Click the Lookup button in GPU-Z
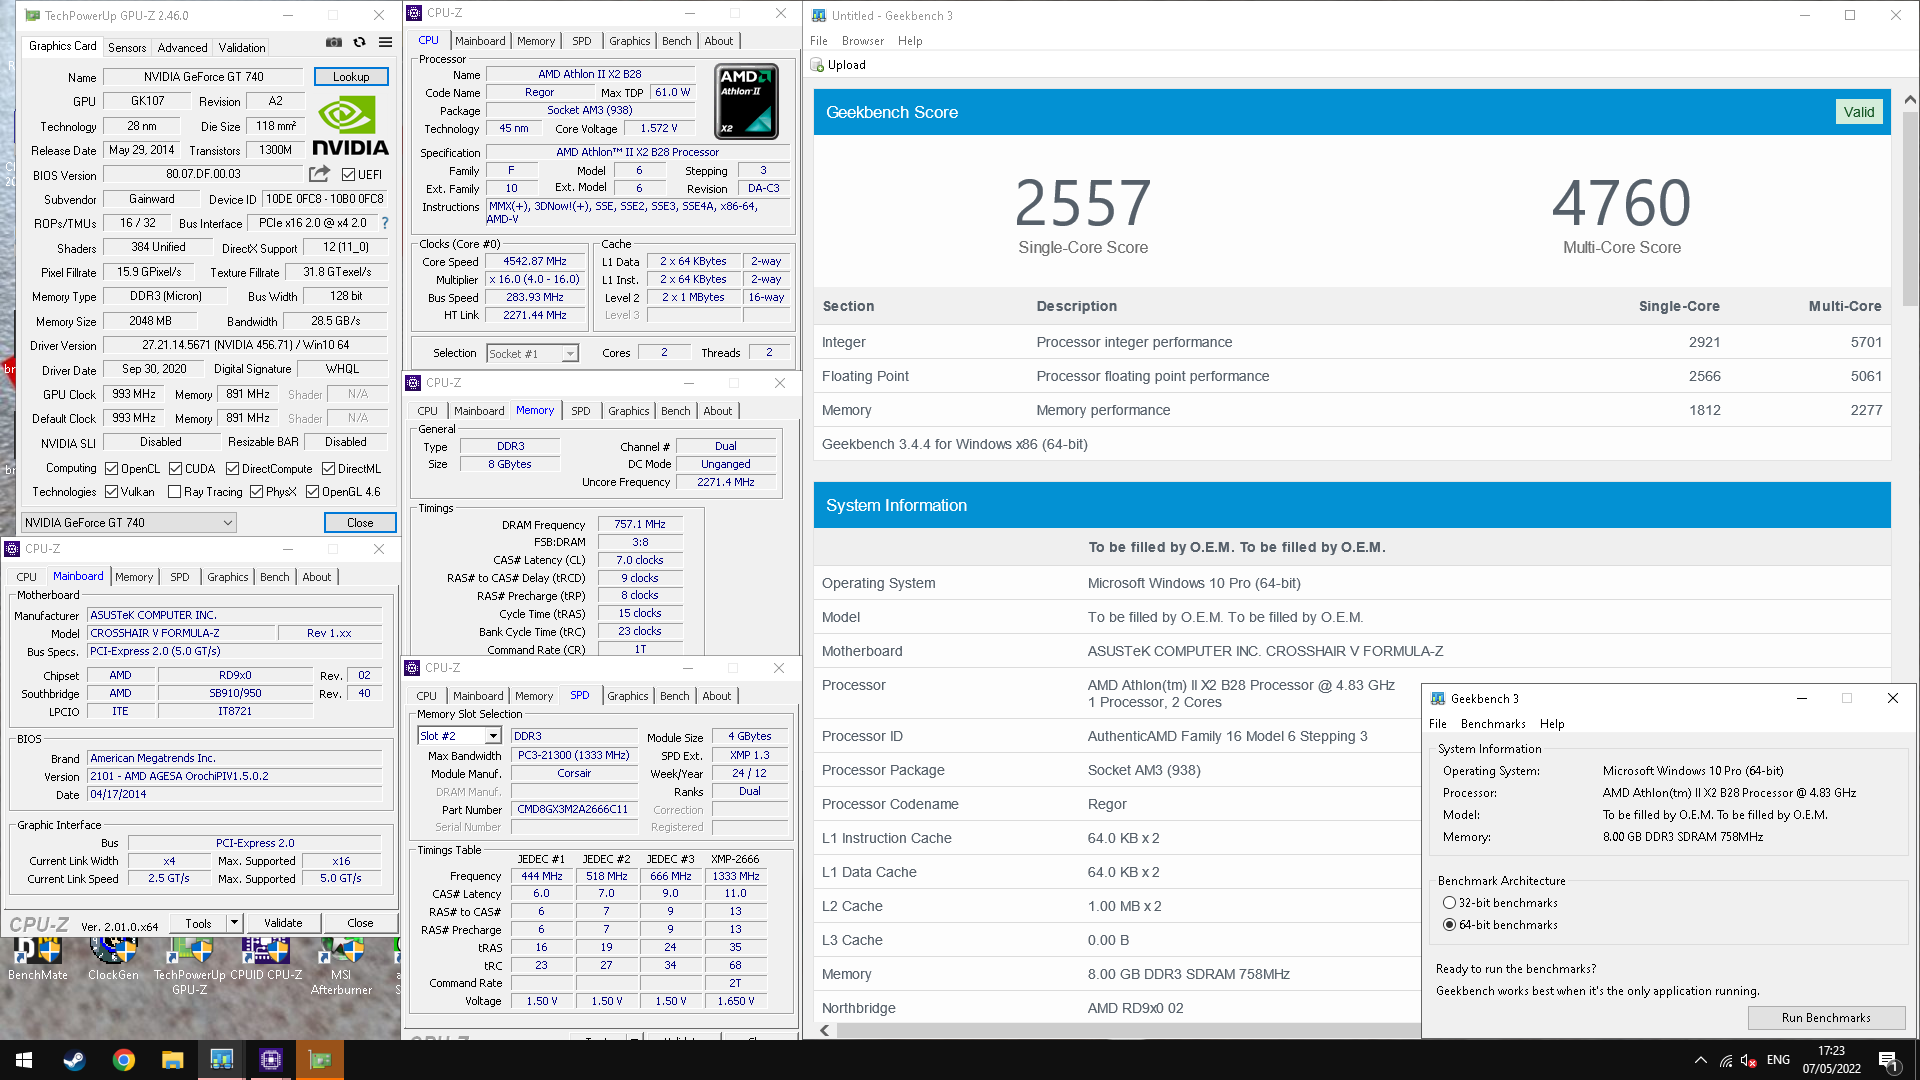This screenshot has width=1920, height=1080. [x=351, y=76]
